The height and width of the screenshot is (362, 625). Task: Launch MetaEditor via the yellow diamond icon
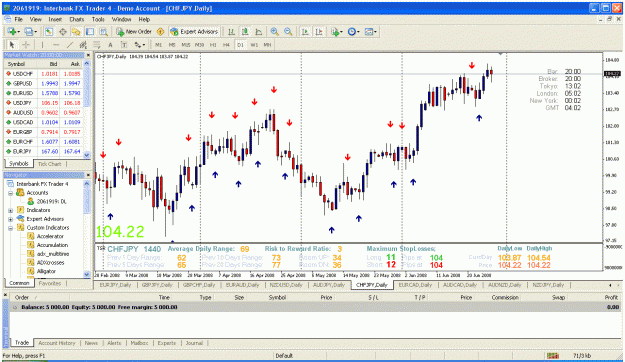pos(161,31)
